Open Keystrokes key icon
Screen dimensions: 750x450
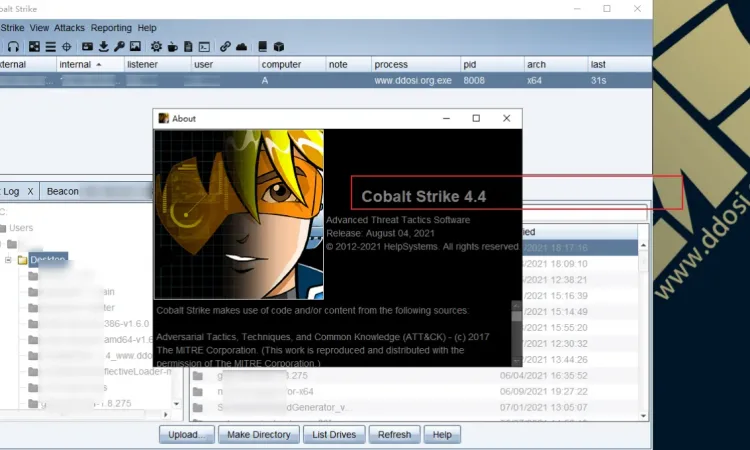[119, 46]
